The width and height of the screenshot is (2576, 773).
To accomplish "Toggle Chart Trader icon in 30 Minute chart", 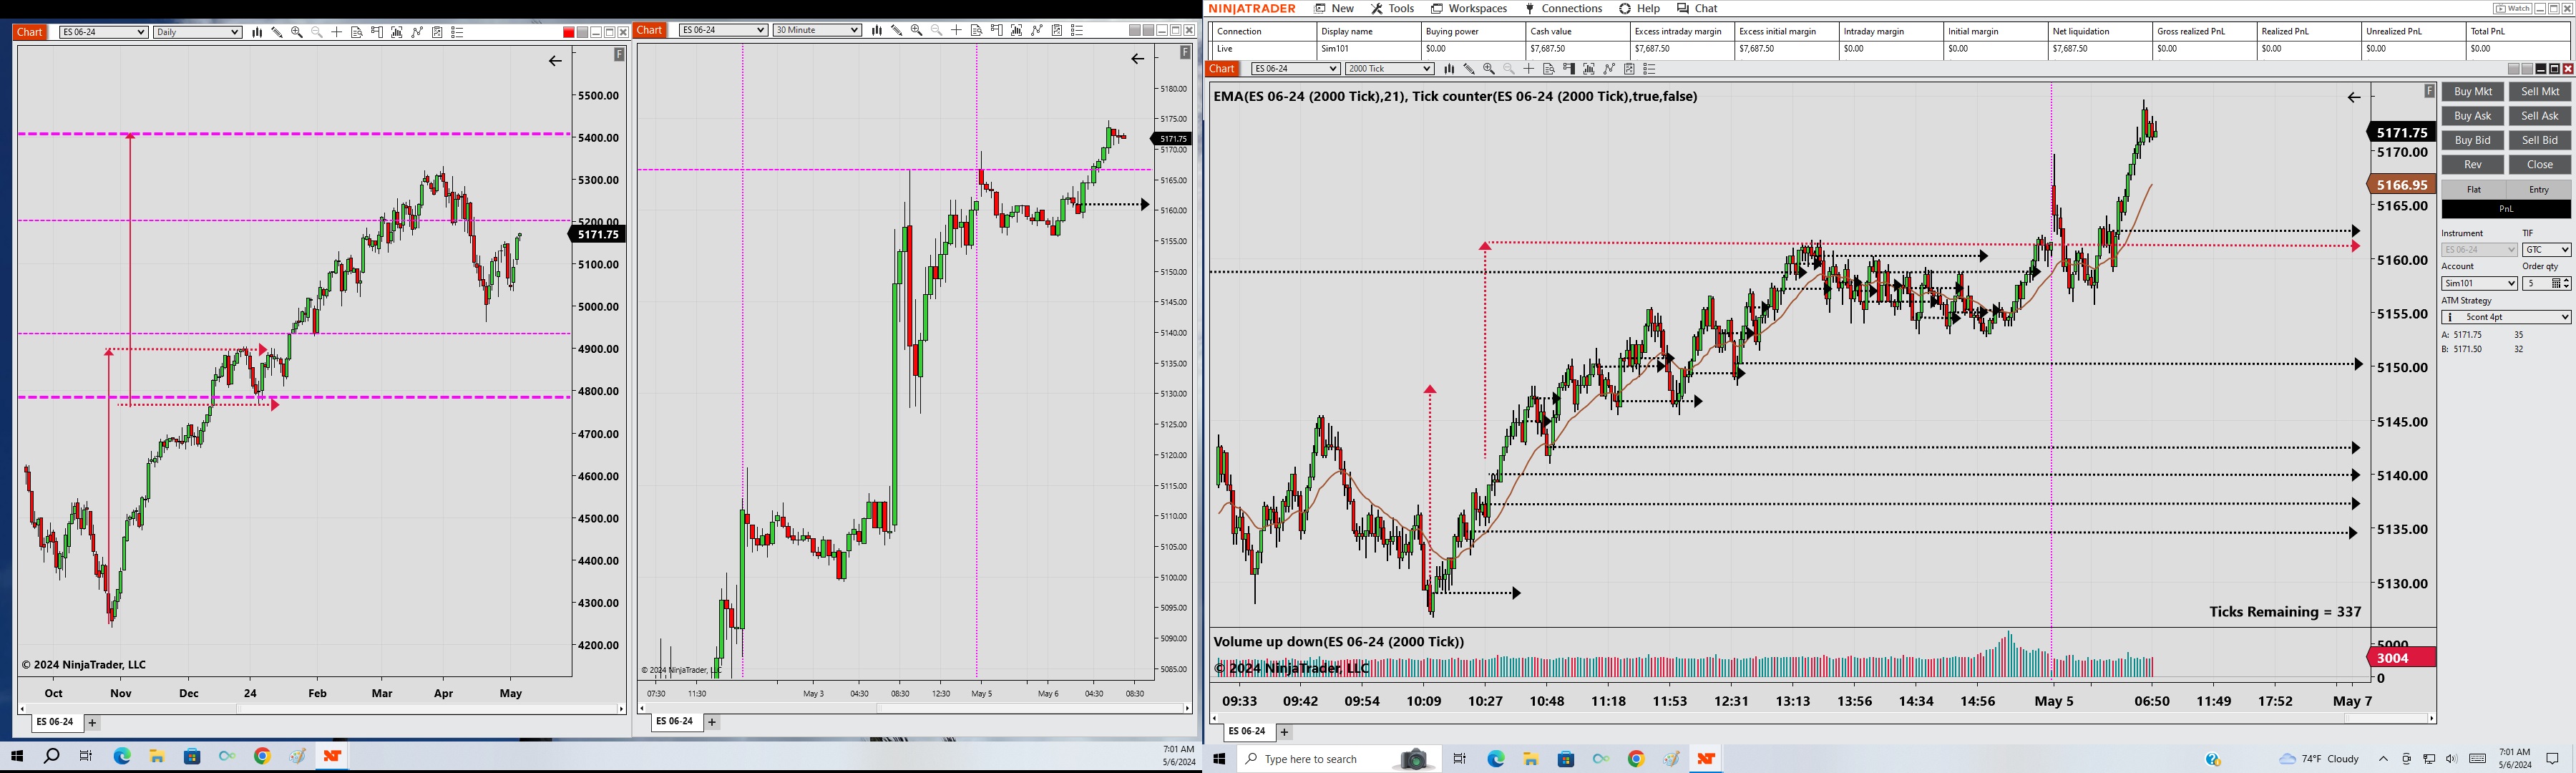I will point(997,30).
